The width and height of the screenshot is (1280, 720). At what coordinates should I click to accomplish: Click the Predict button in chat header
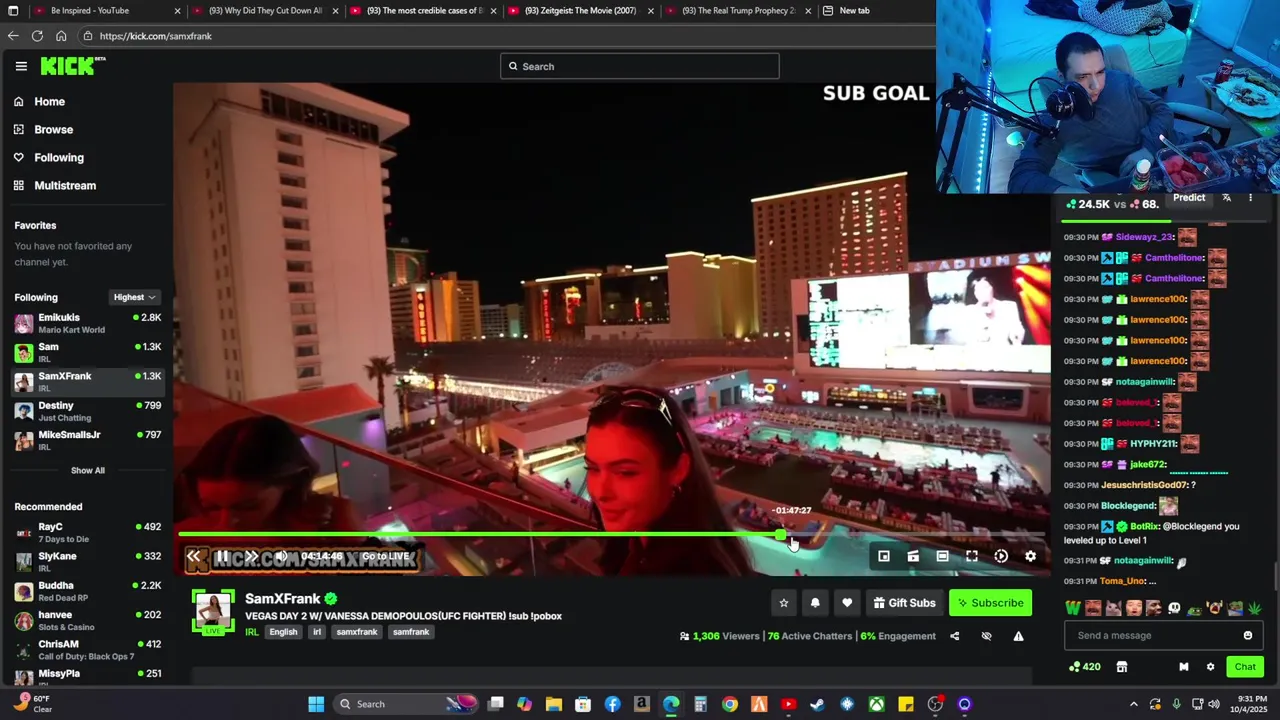tap(1189, 198)
